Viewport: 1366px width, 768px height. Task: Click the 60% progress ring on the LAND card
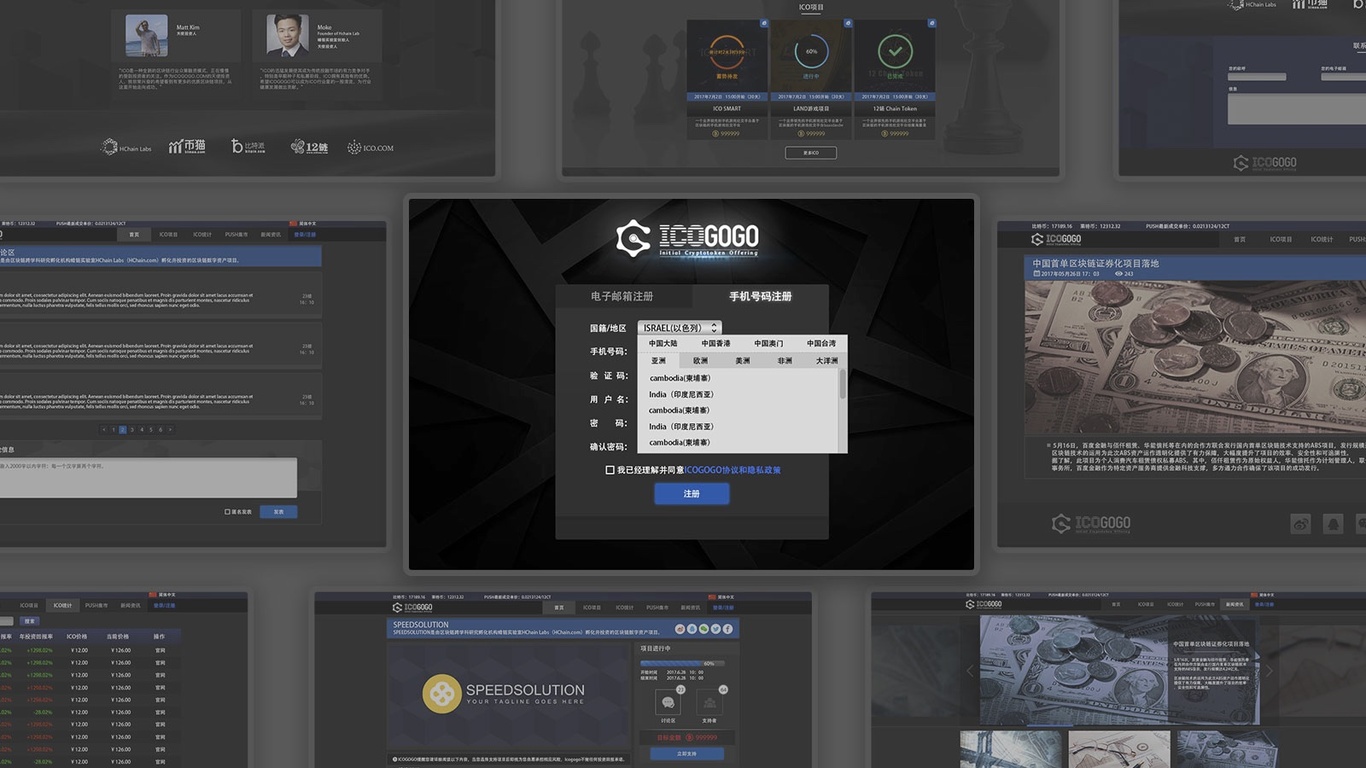coord(811,51)
